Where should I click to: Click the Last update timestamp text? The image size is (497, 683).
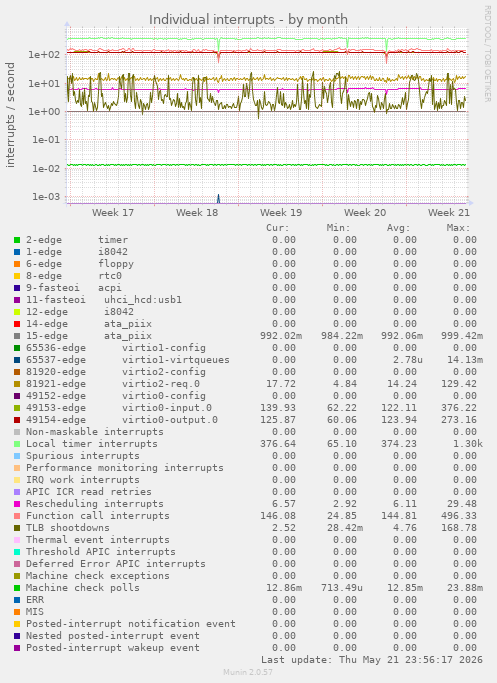[x=372, y=660]
